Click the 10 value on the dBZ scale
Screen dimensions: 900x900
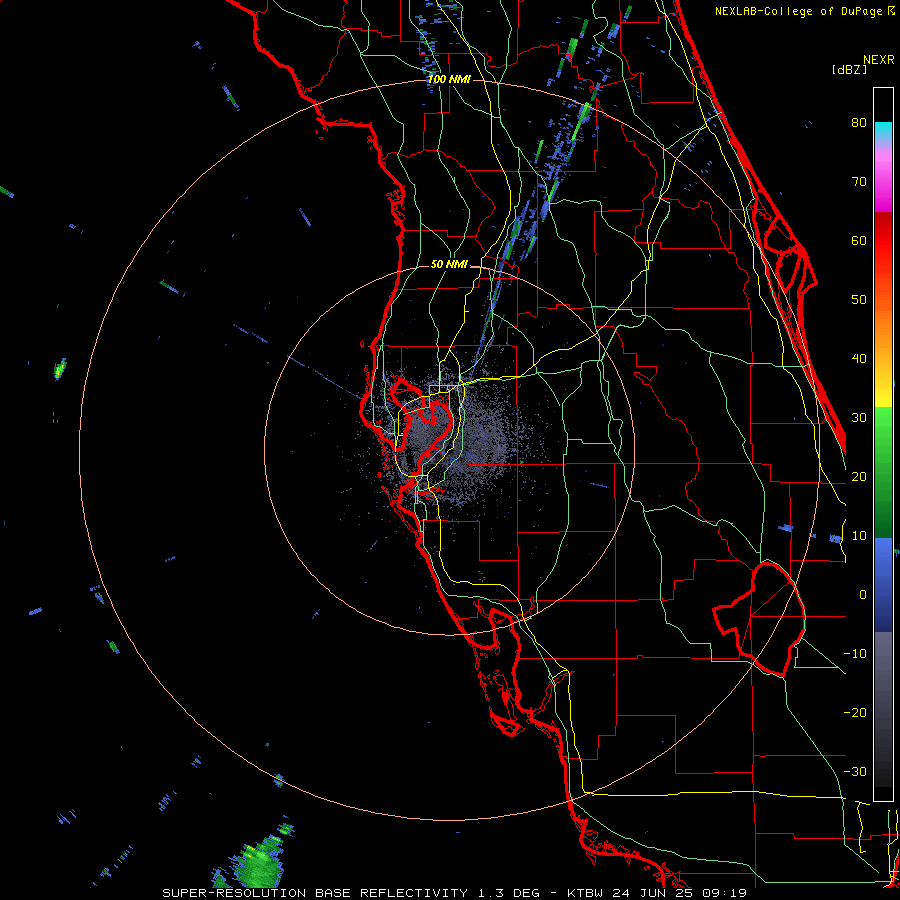coord(859,536)
